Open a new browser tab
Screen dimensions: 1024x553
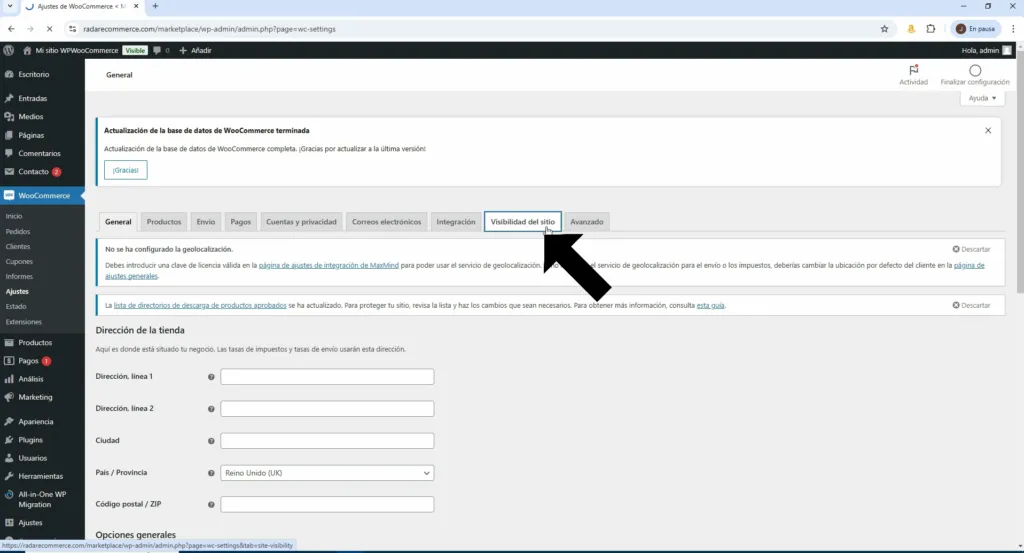[155, 6]
